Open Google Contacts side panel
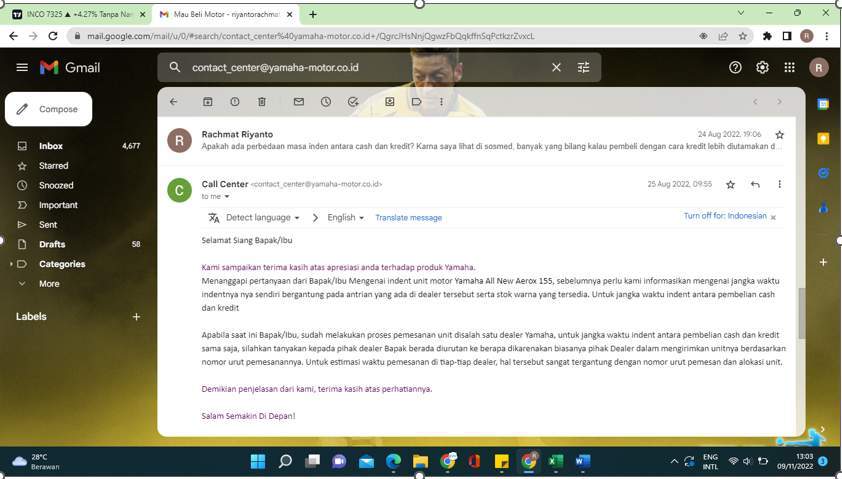Image resolution: width=842 pixels, height=479 pixels. click(823, 207)
